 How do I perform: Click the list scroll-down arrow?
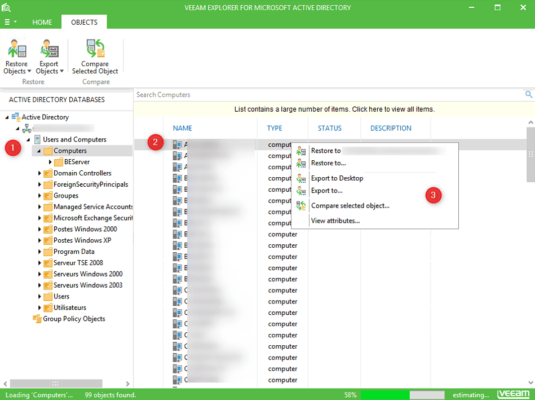click(531, 383)
